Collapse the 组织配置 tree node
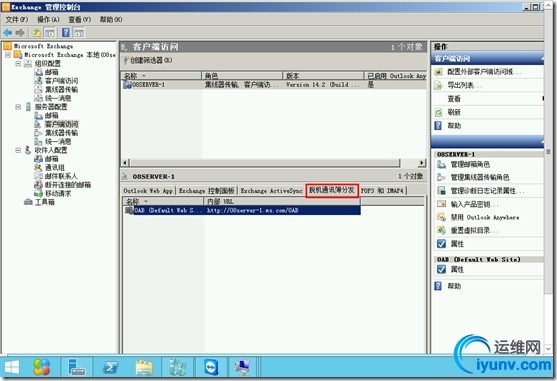This screenshot has height=381, width=557. [x=18, y=63]
